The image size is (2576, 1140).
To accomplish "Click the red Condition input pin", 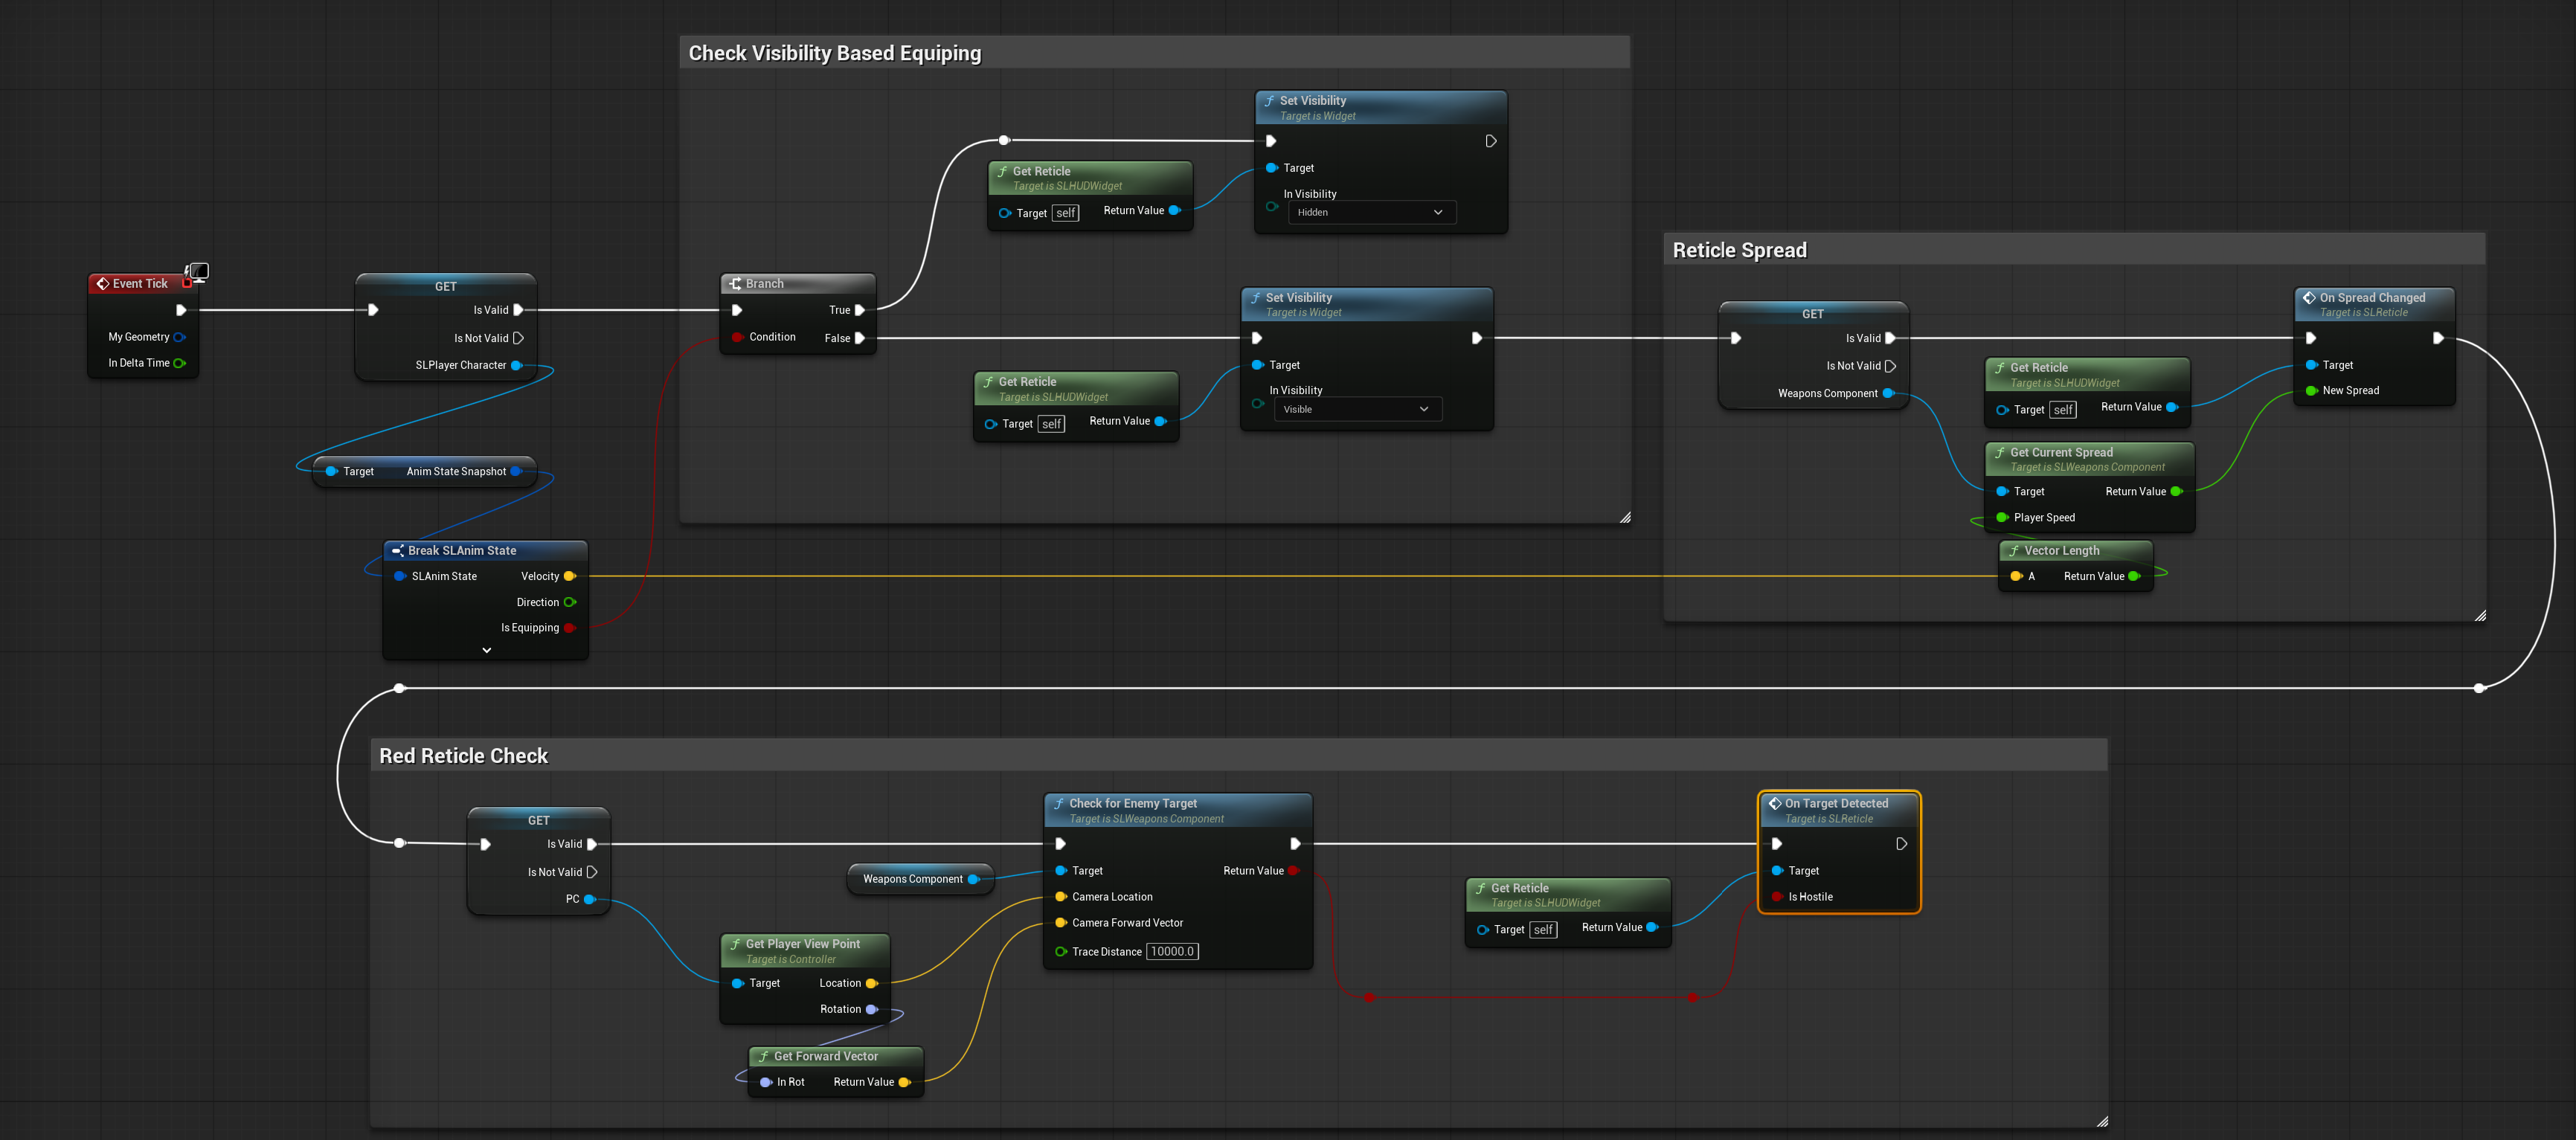I will coord(737,337).
